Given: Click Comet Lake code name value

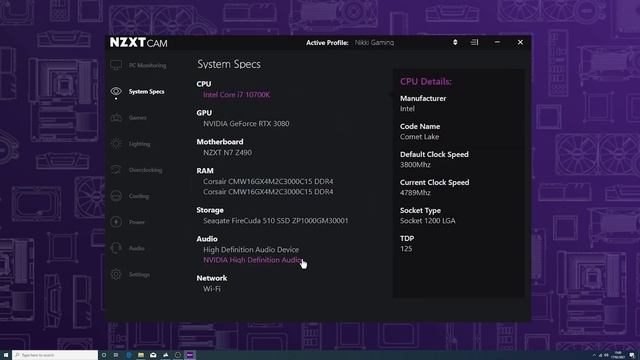Looking at the screenshot, I should tap(420, 137).
